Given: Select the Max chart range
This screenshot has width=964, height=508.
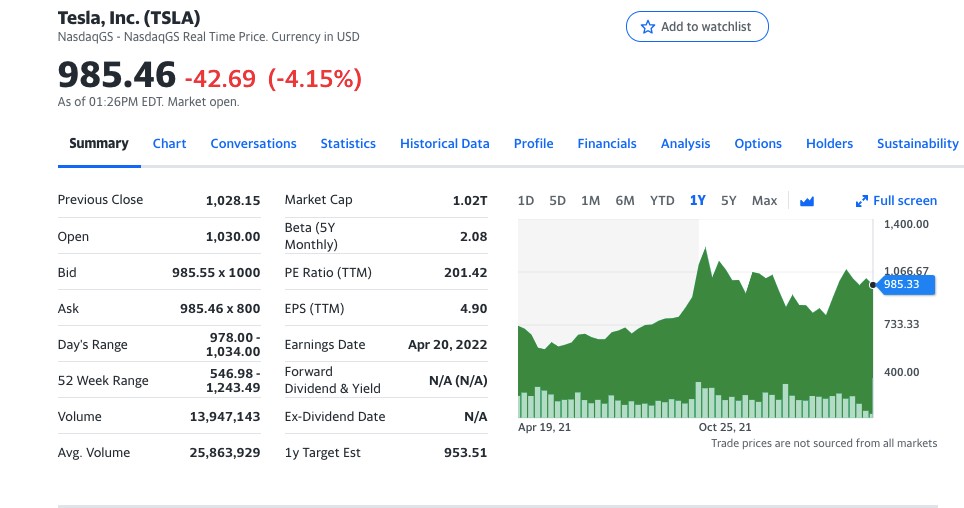Looking at the screenshot, I should pyautogui.click(x=764, y=201).
